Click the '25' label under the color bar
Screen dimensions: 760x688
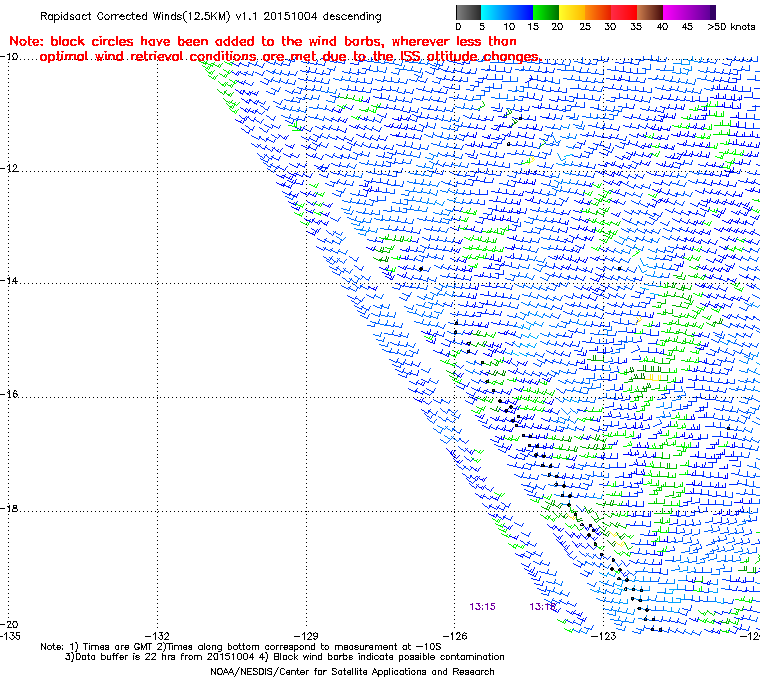point(585,27)
